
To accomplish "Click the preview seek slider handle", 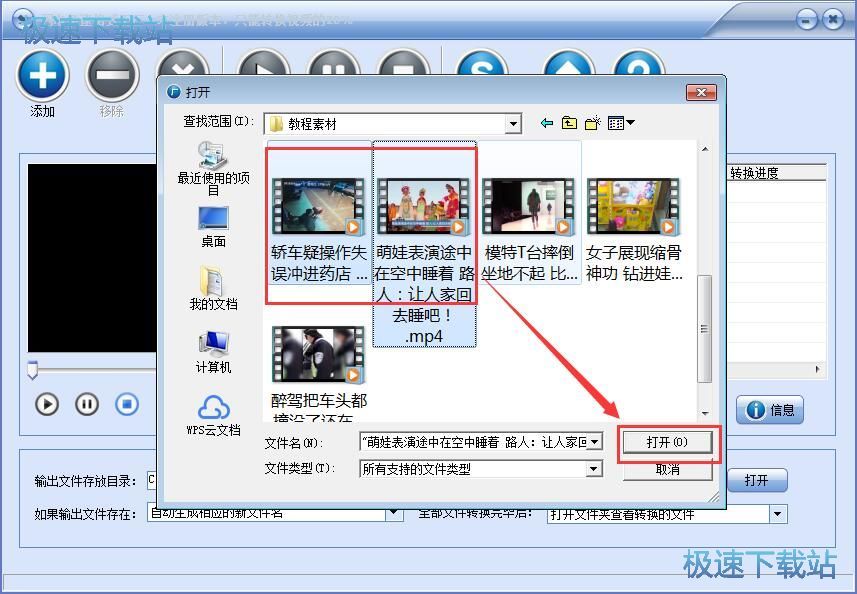I will (32, 370).
